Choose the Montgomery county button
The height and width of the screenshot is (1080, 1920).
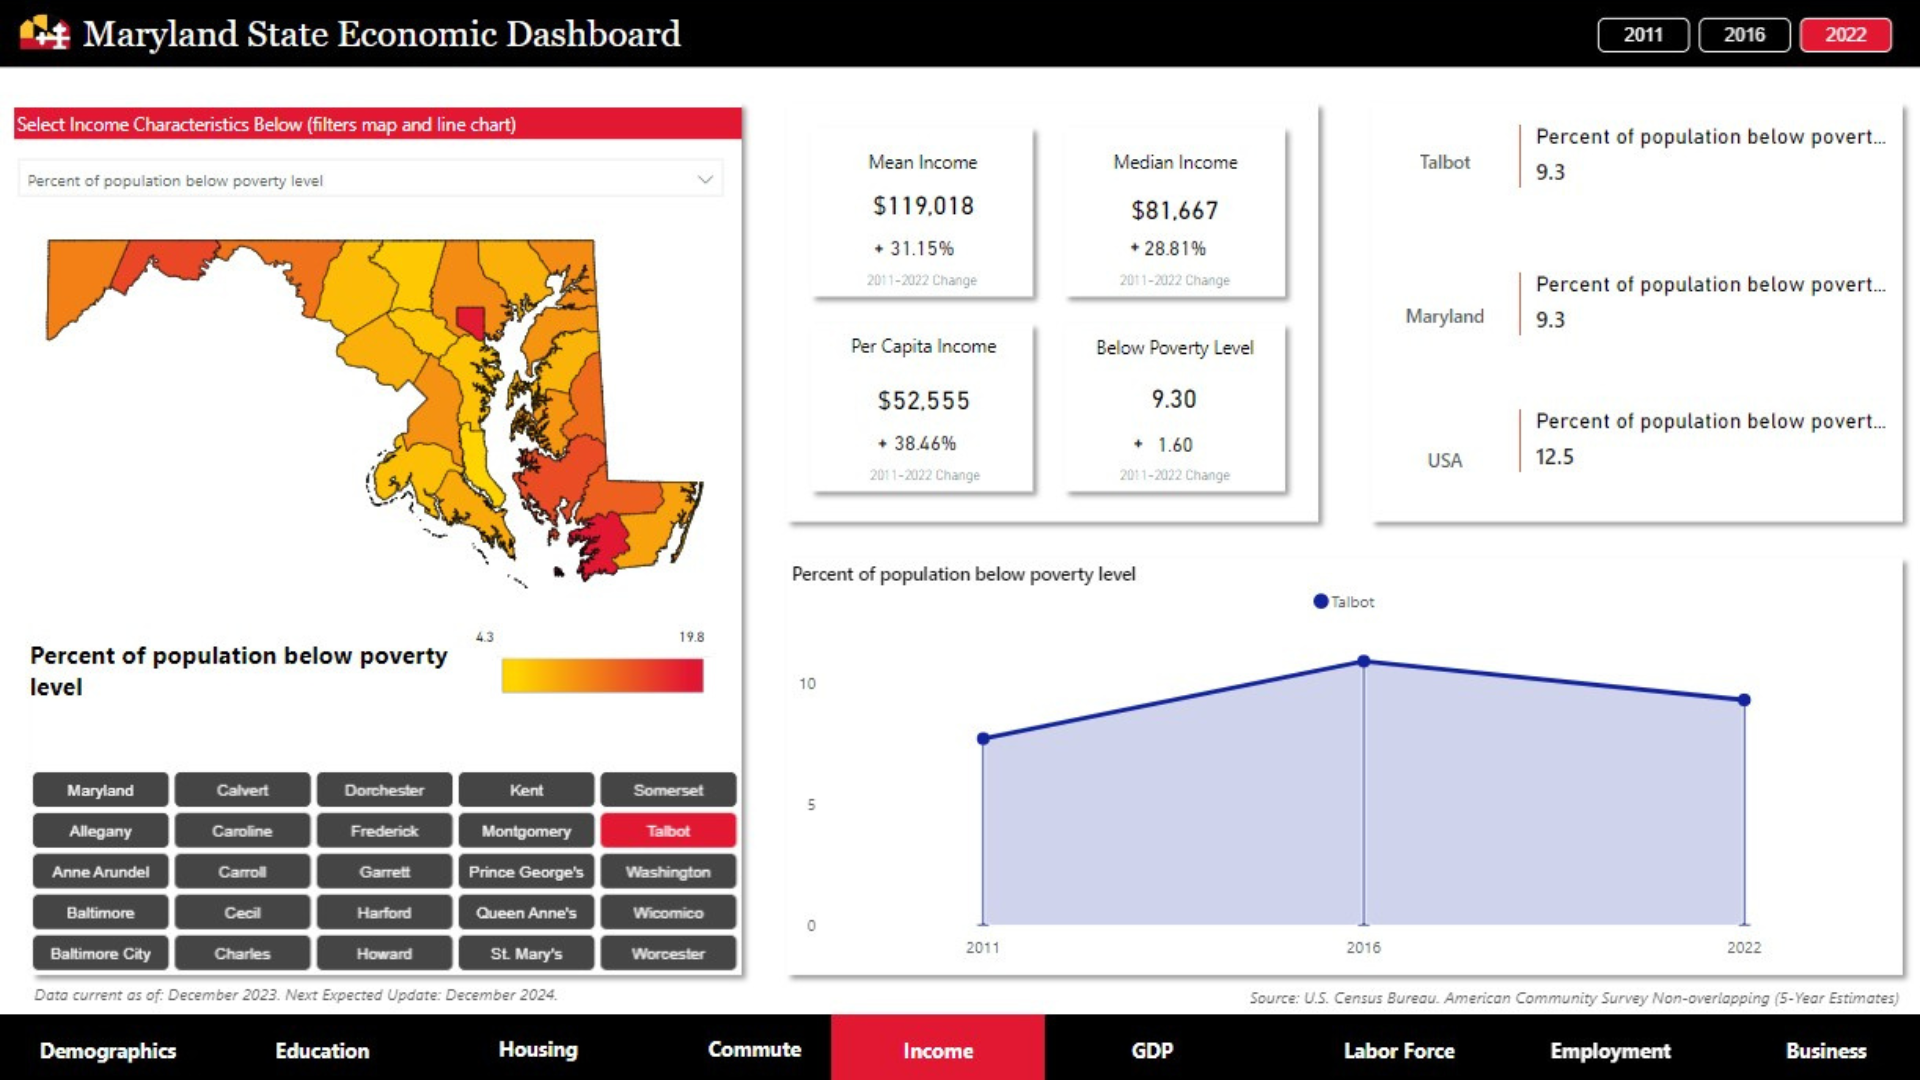coord(526,831)
